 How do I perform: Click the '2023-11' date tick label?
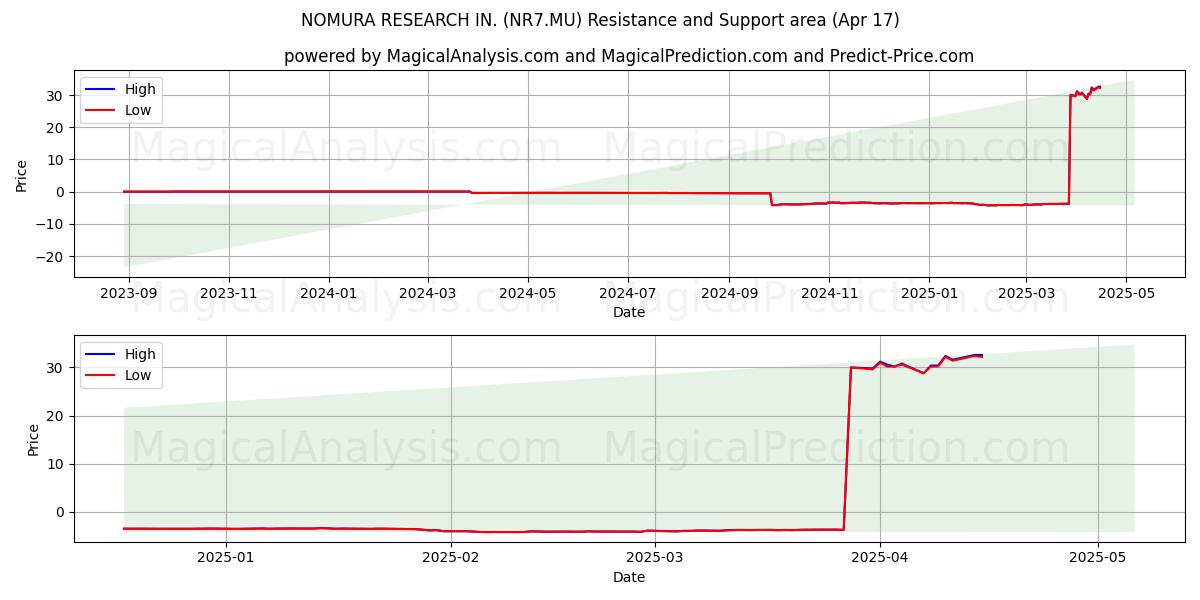pyautogui.click(x=229, y=293)
